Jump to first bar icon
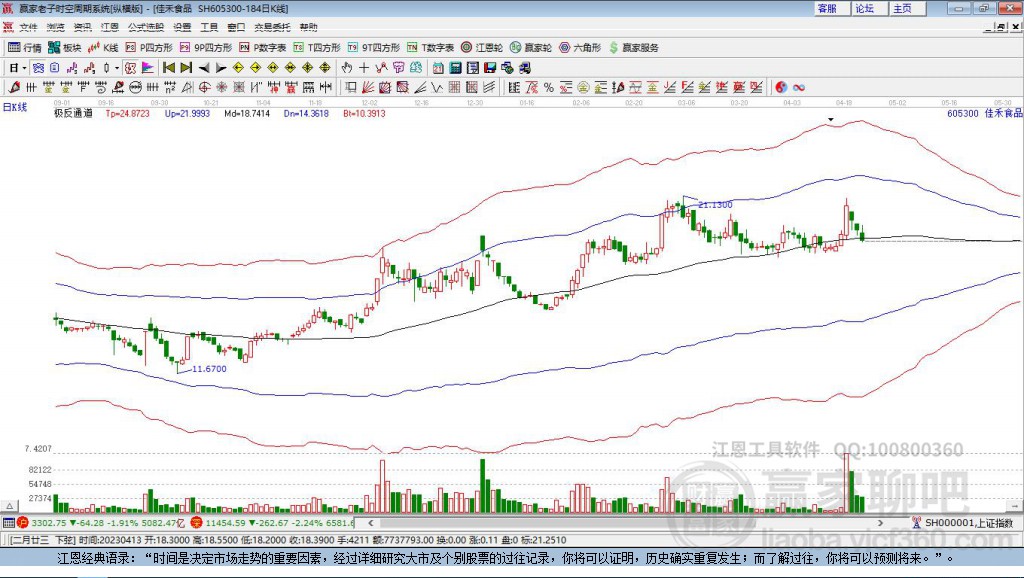1024x578 pixels. [169, 68]
